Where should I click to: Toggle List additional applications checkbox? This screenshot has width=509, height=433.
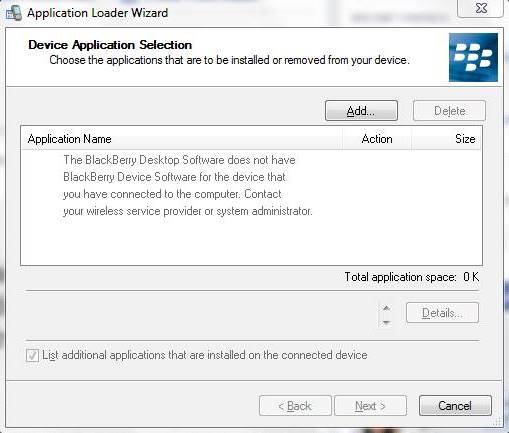[32, 355]
